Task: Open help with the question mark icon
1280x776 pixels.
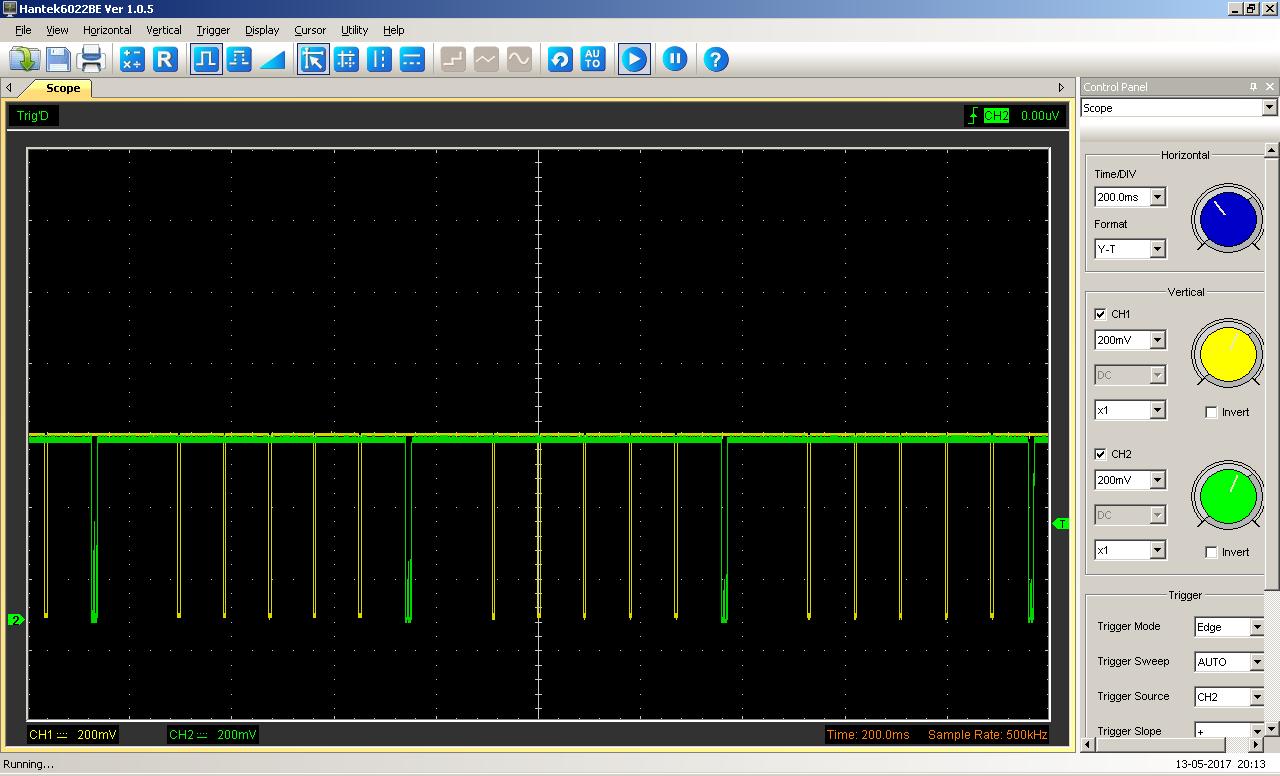Action: [716, 59]
